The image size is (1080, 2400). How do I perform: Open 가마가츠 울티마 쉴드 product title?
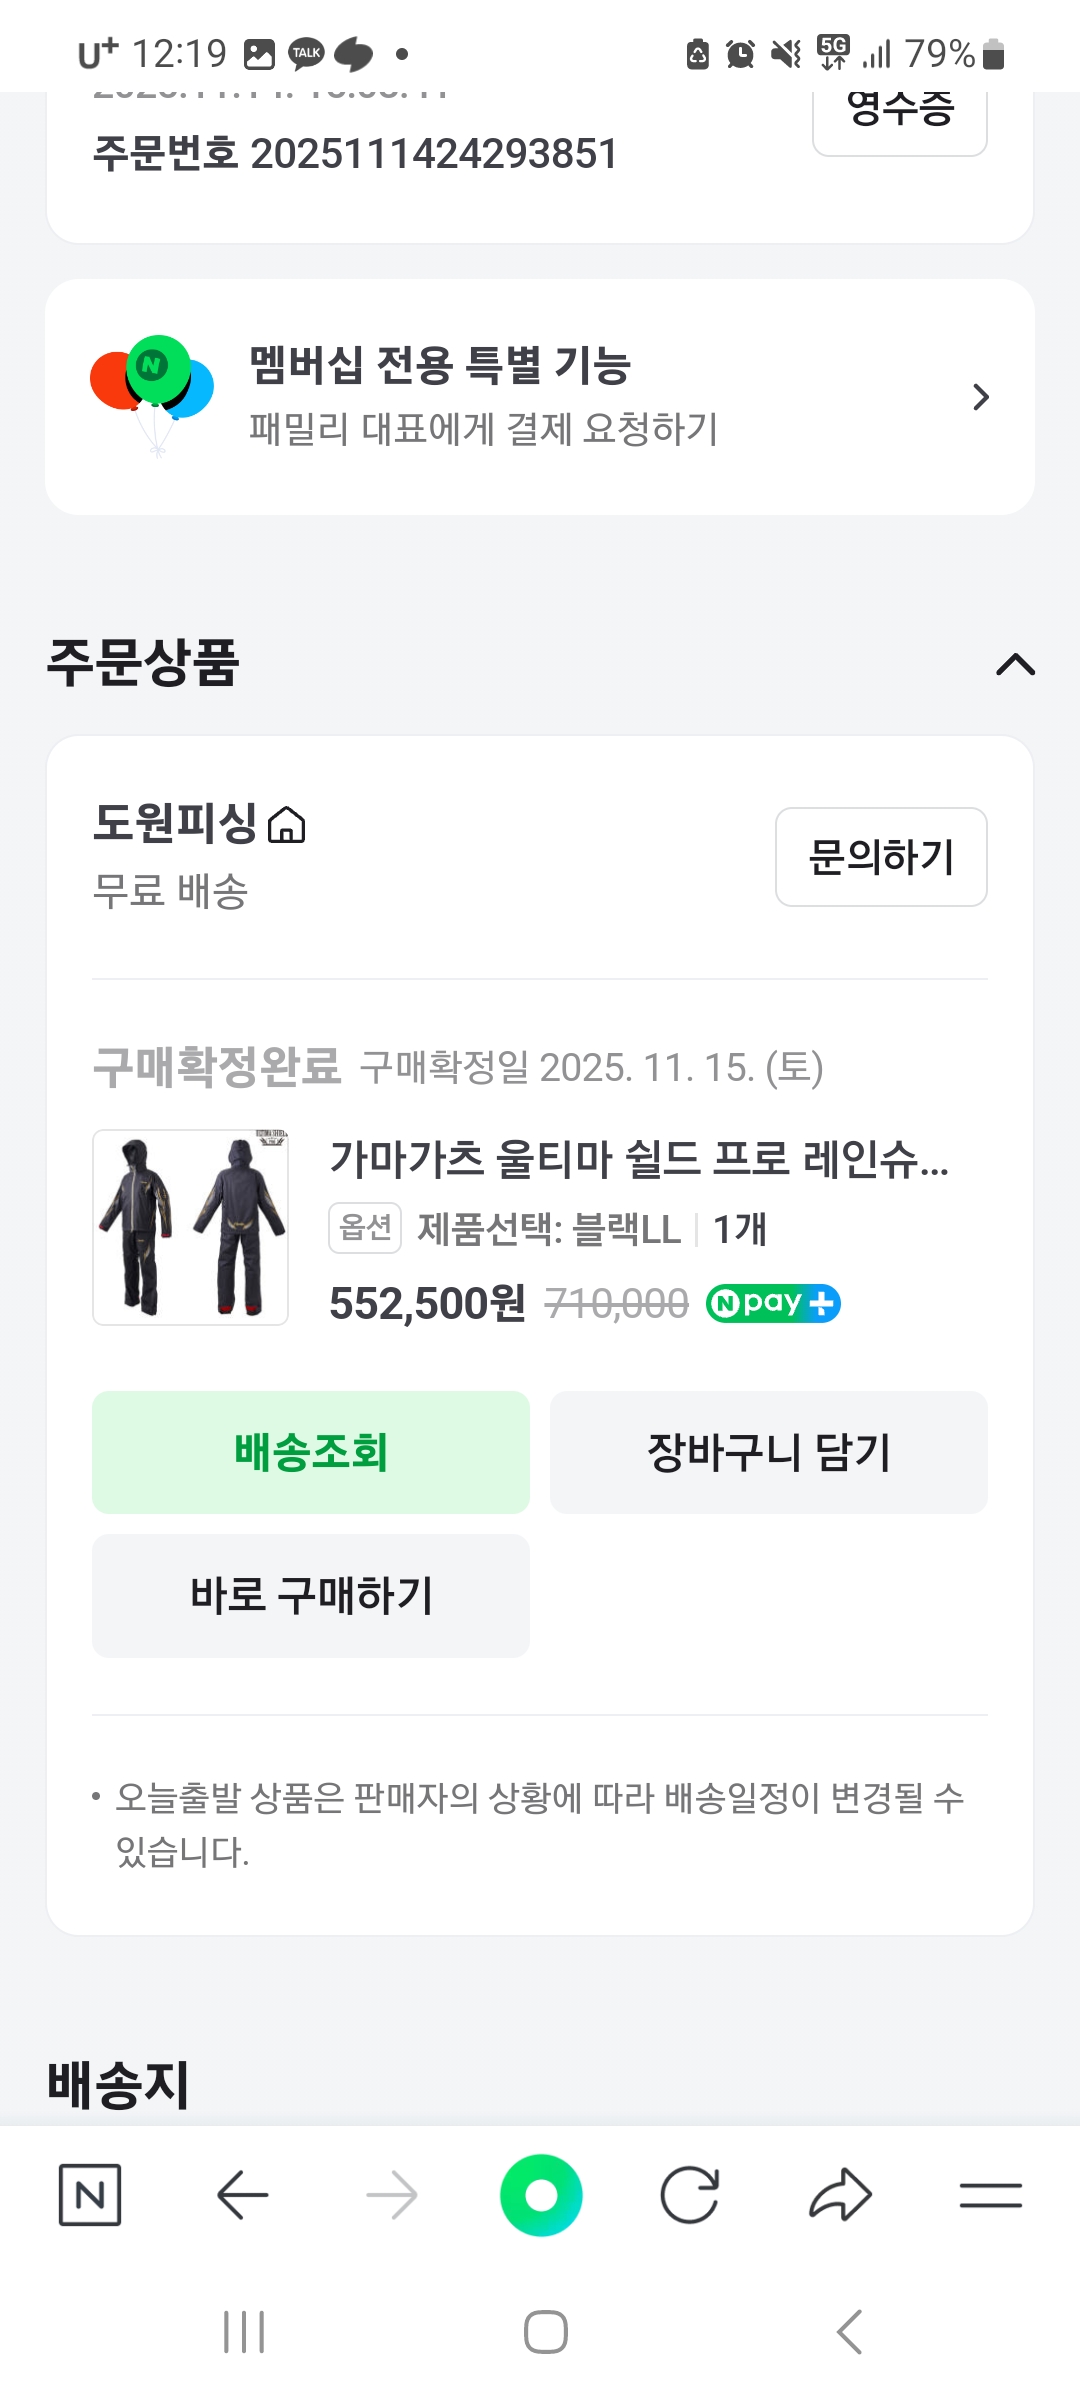pos(639,1159)
